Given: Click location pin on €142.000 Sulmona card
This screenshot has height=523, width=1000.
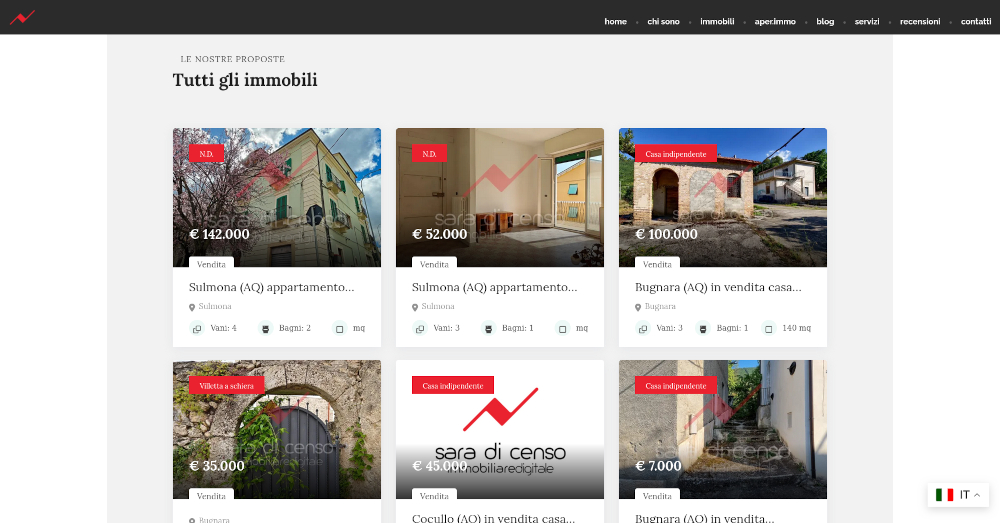Looking at the screenshot, I should click(x=192, y=307).
